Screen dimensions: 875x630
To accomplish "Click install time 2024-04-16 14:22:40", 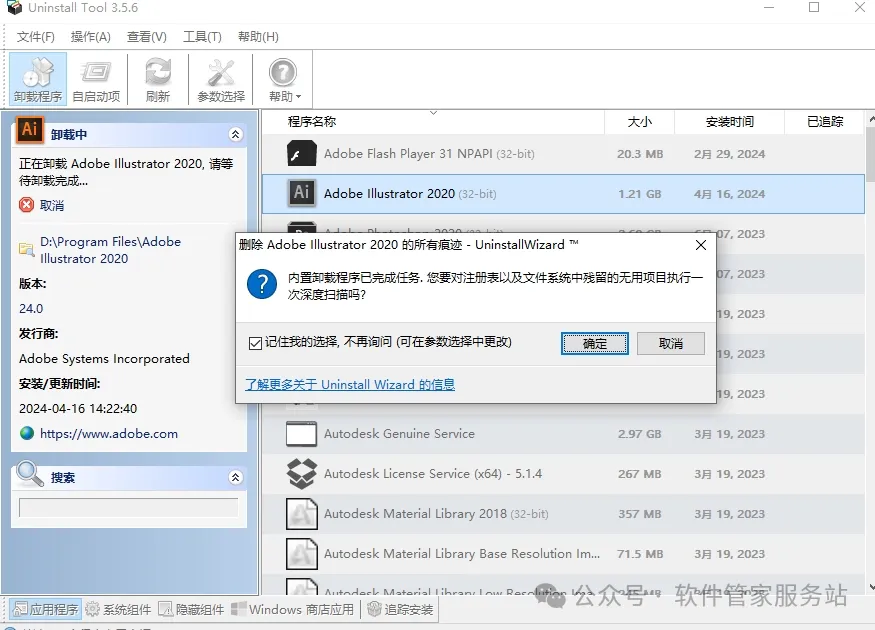I will [78, 408].
